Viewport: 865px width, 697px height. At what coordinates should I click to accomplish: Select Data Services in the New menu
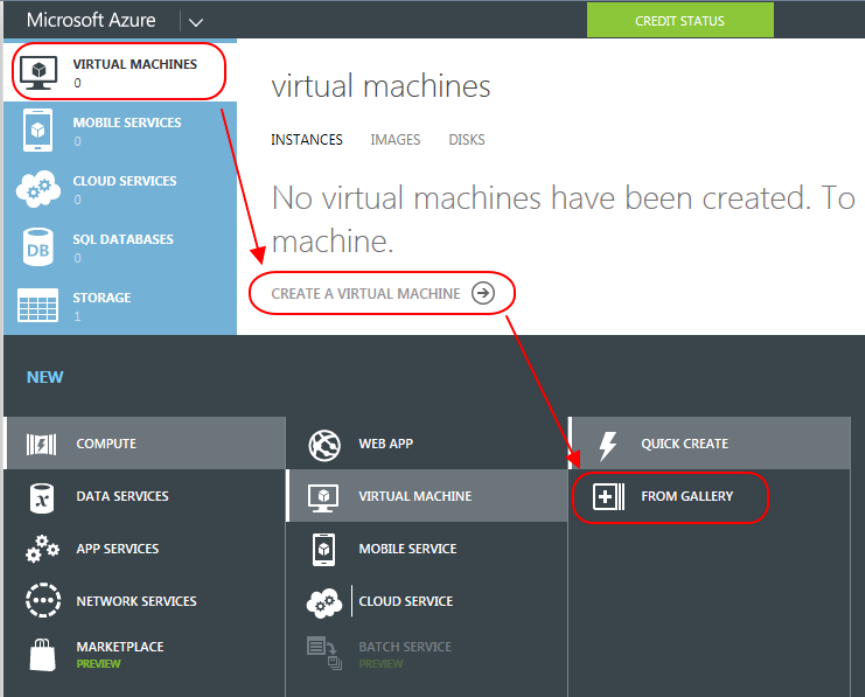[x=146, y=496]
